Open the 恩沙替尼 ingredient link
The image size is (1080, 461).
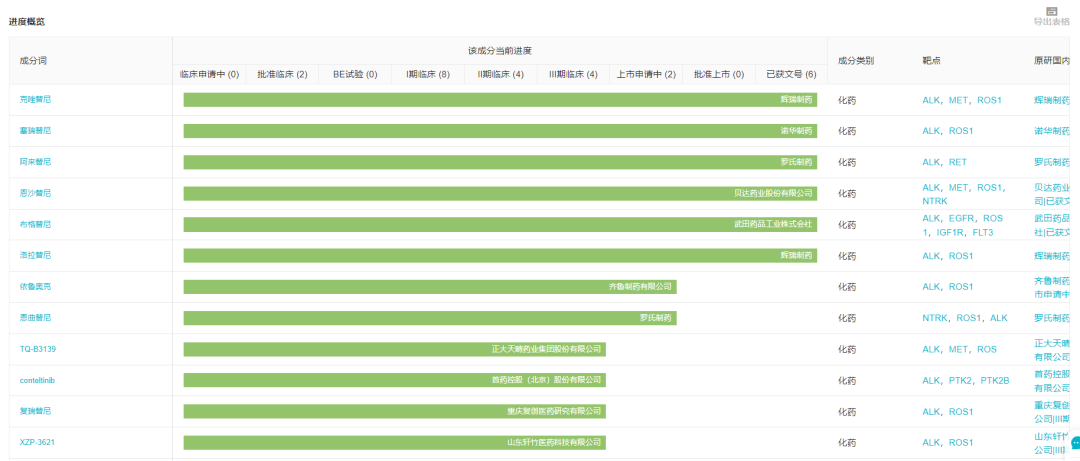click(x=35, y=193)
